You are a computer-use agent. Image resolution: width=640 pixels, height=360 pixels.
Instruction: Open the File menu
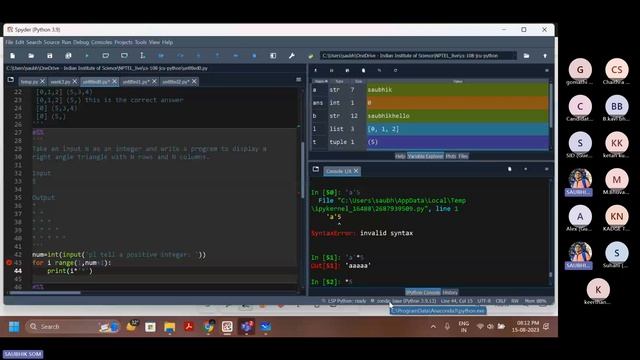click(x=9, y=42)
